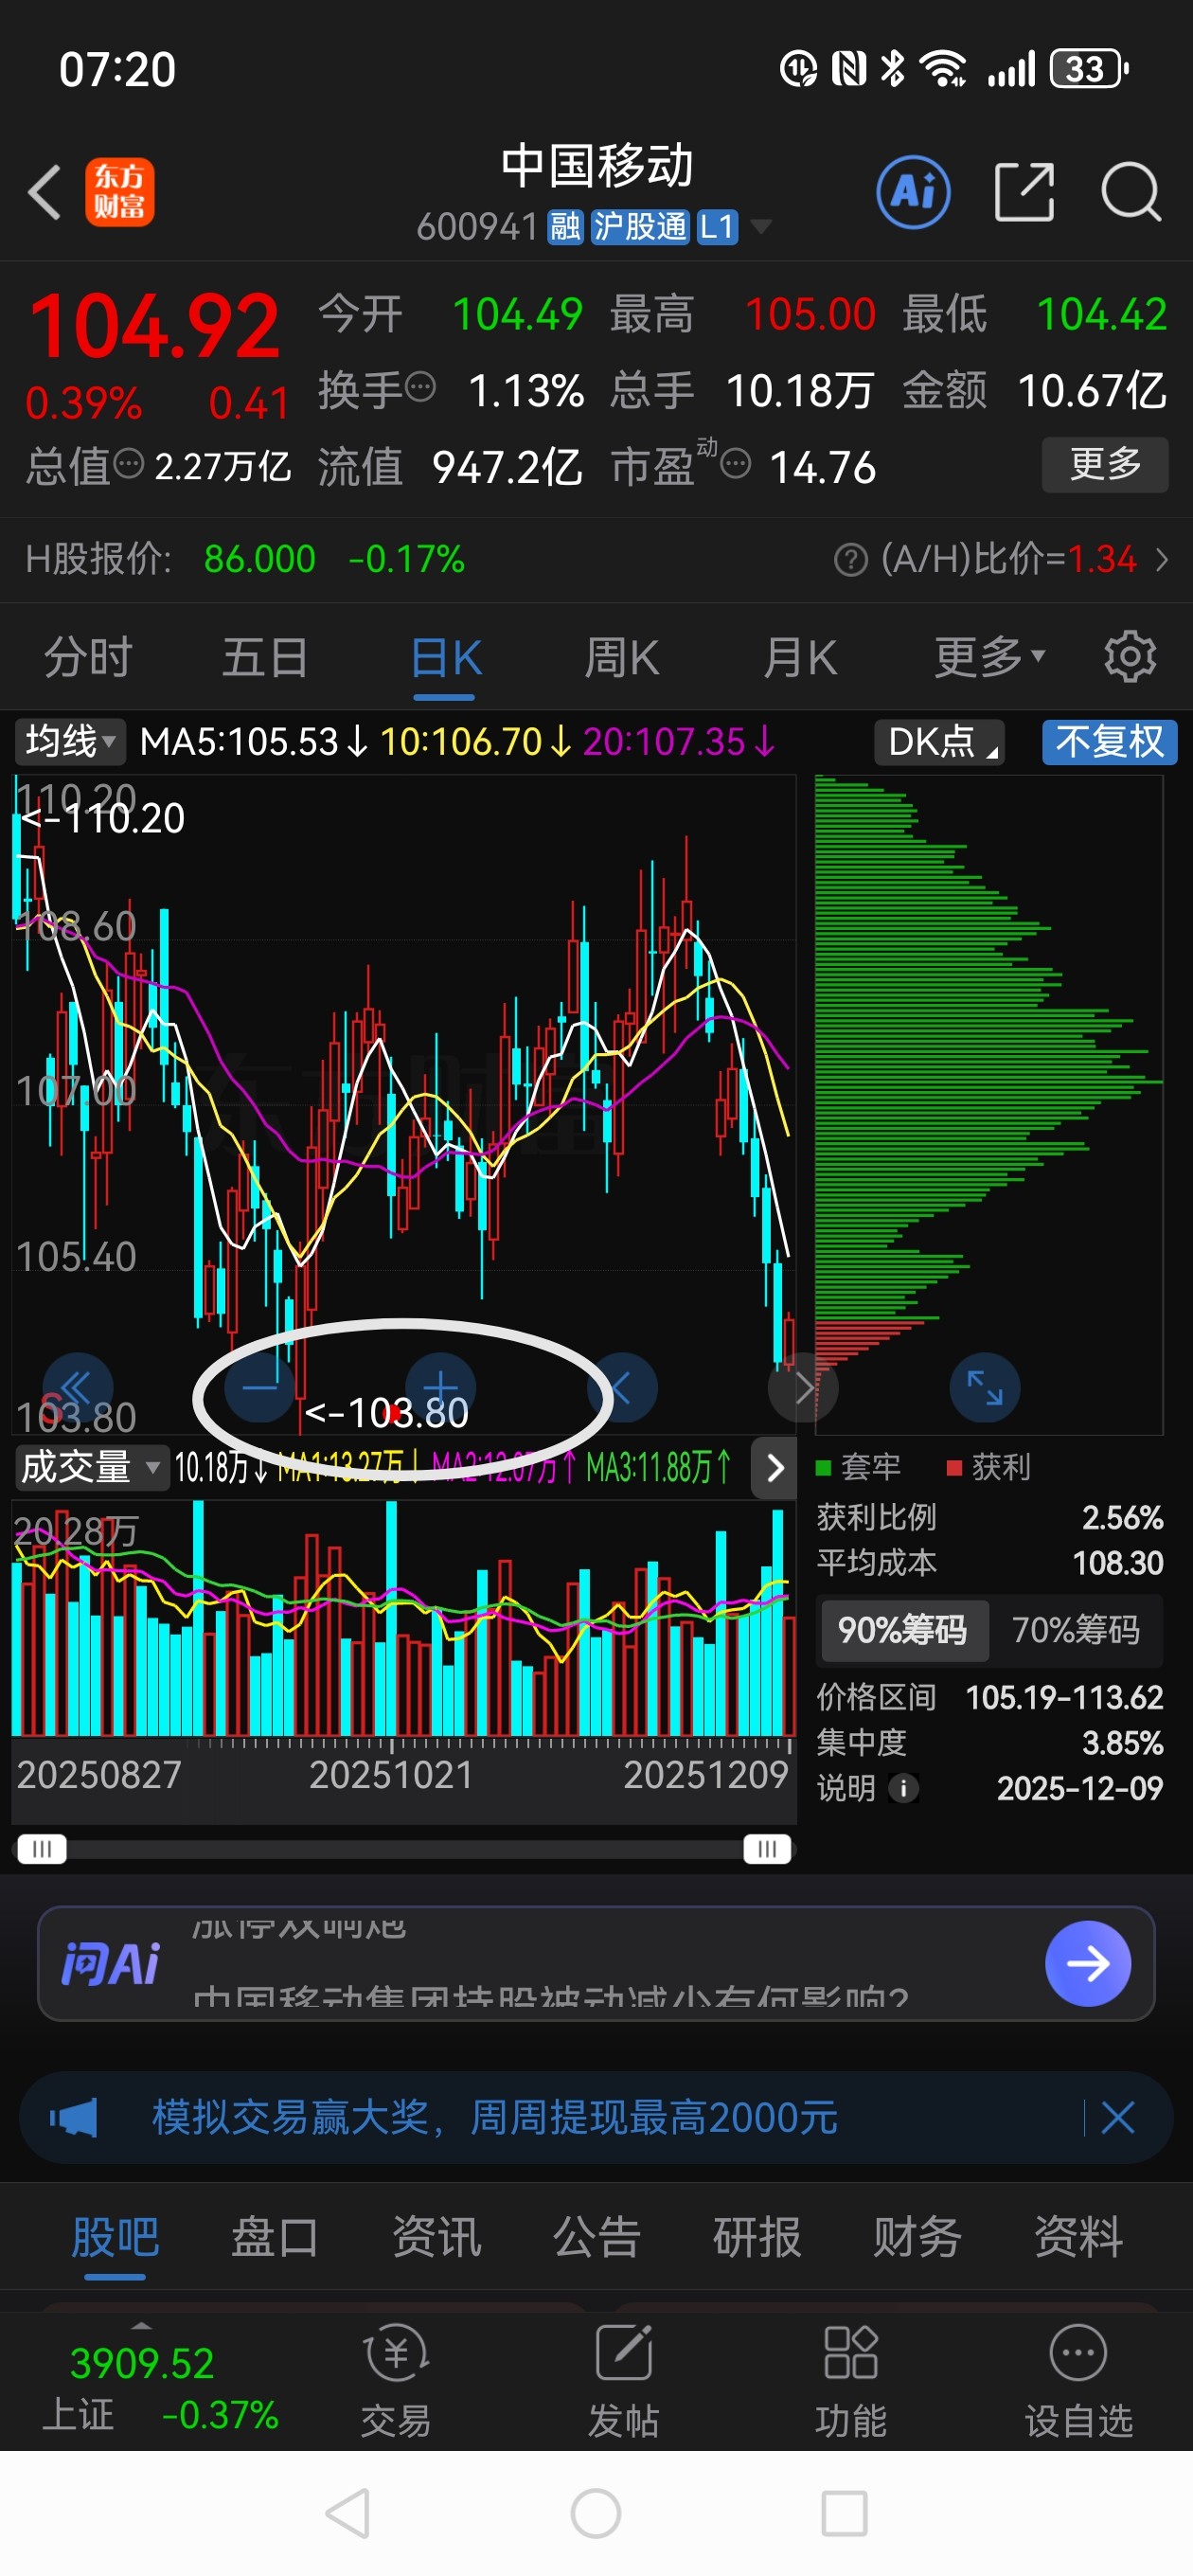1193x2576 pixels.
Task: Open the 成交量 indicator dropdown
Action: tap(91, 1467)
